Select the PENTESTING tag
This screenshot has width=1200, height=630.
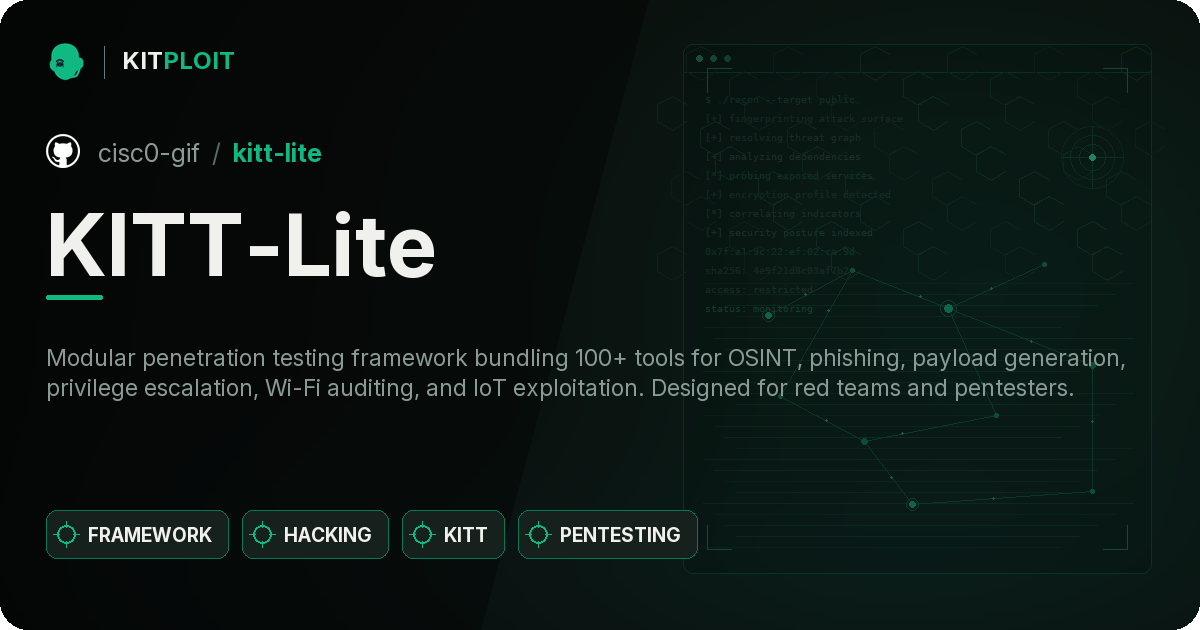click(x=607, y=535)
